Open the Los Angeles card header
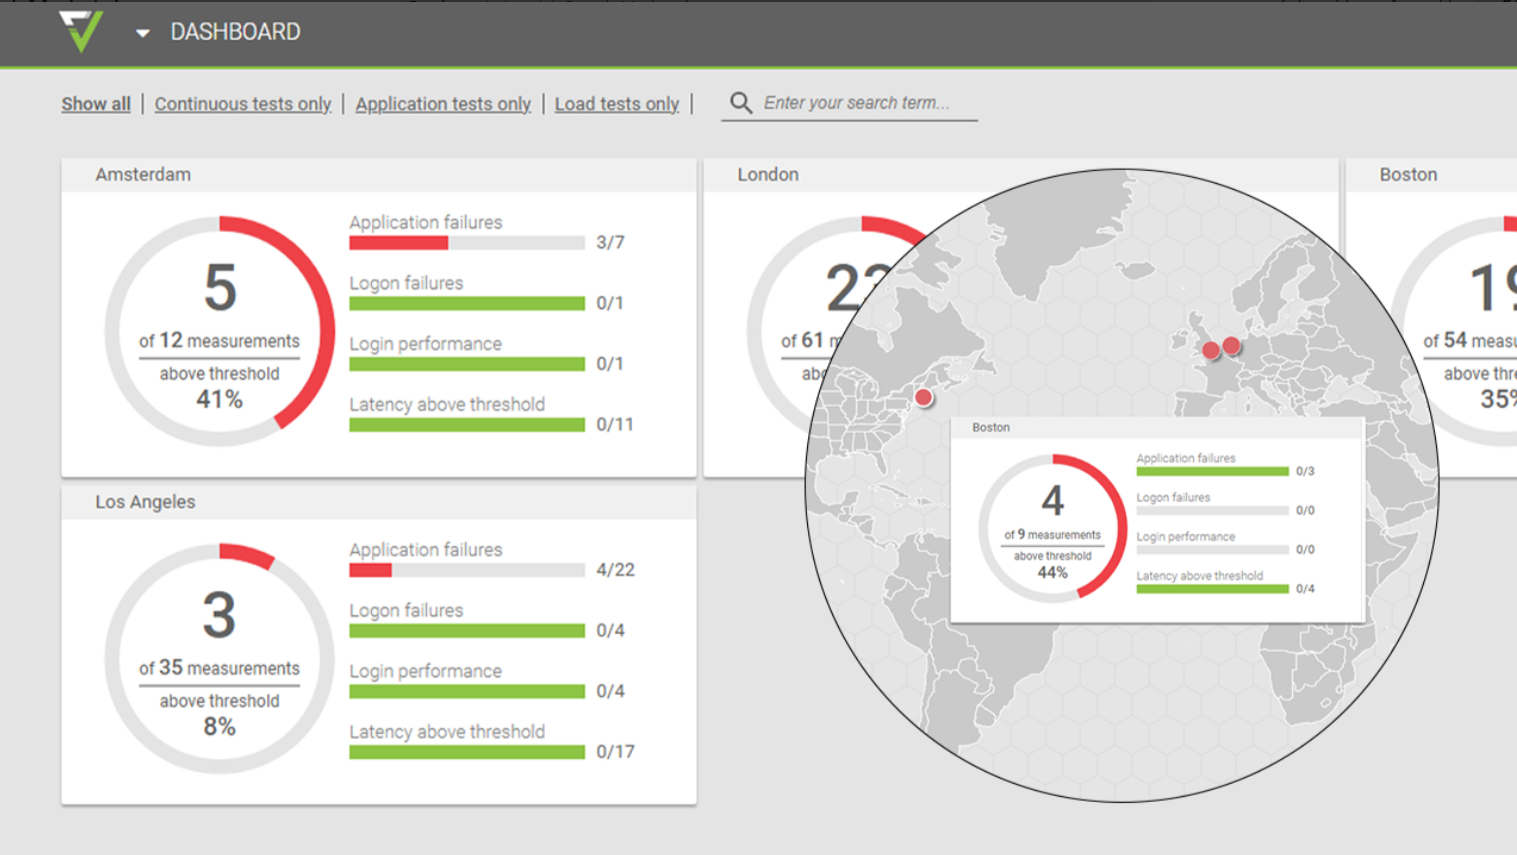 (x=379, y=502)
